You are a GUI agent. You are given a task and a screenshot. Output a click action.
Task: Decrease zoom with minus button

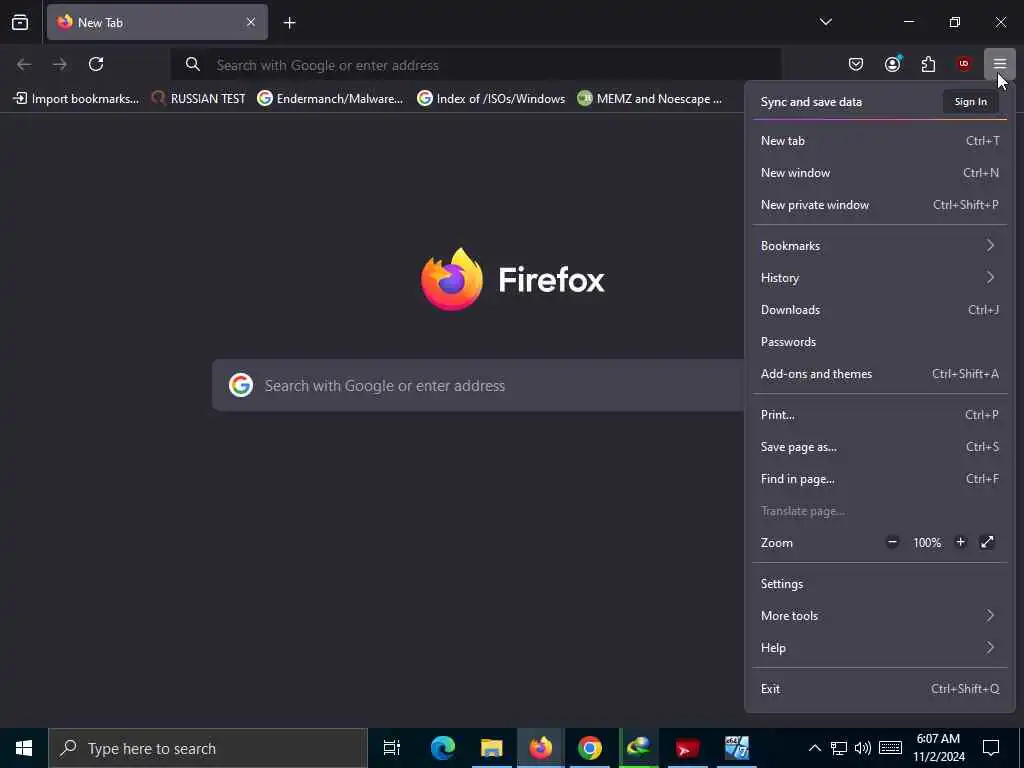(x=892, y=542)
